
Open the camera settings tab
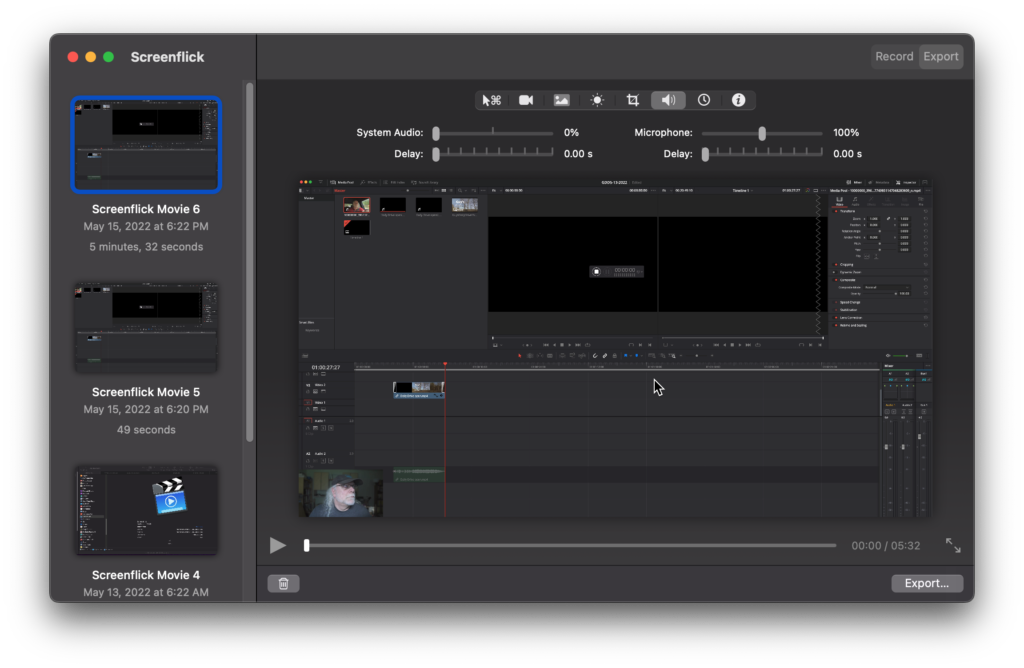coord(526,100)
